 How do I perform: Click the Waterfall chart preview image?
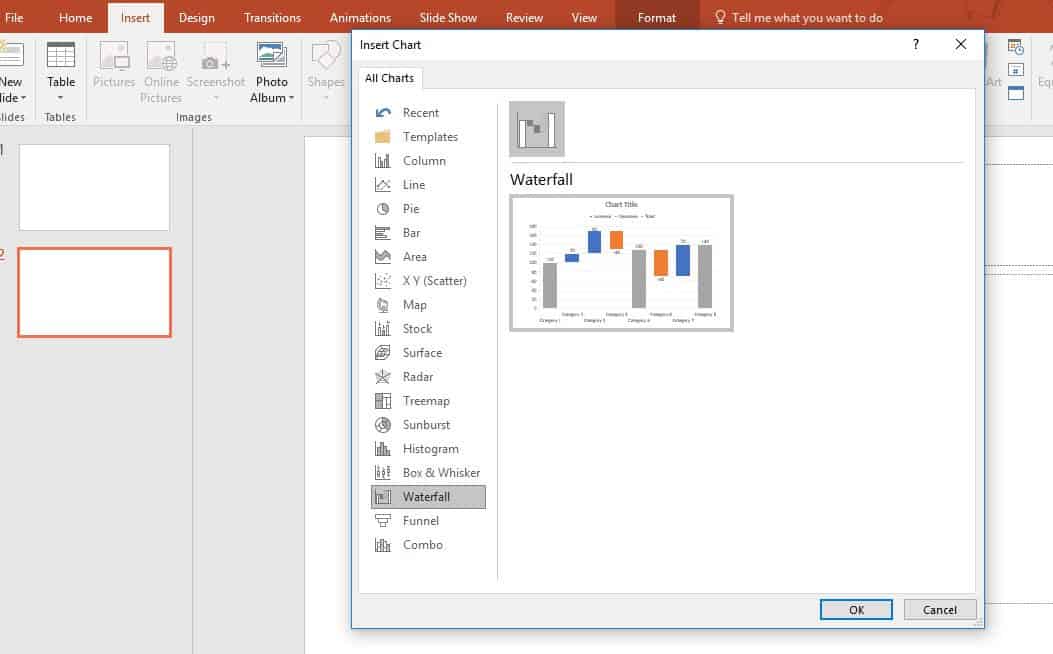pos(621,263)
